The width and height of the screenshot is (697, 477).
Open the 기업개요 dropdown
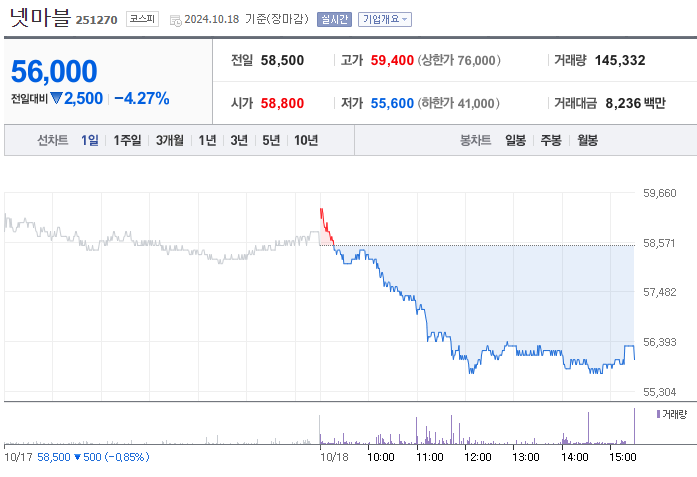pyautogui.click(x=385, y=20)
